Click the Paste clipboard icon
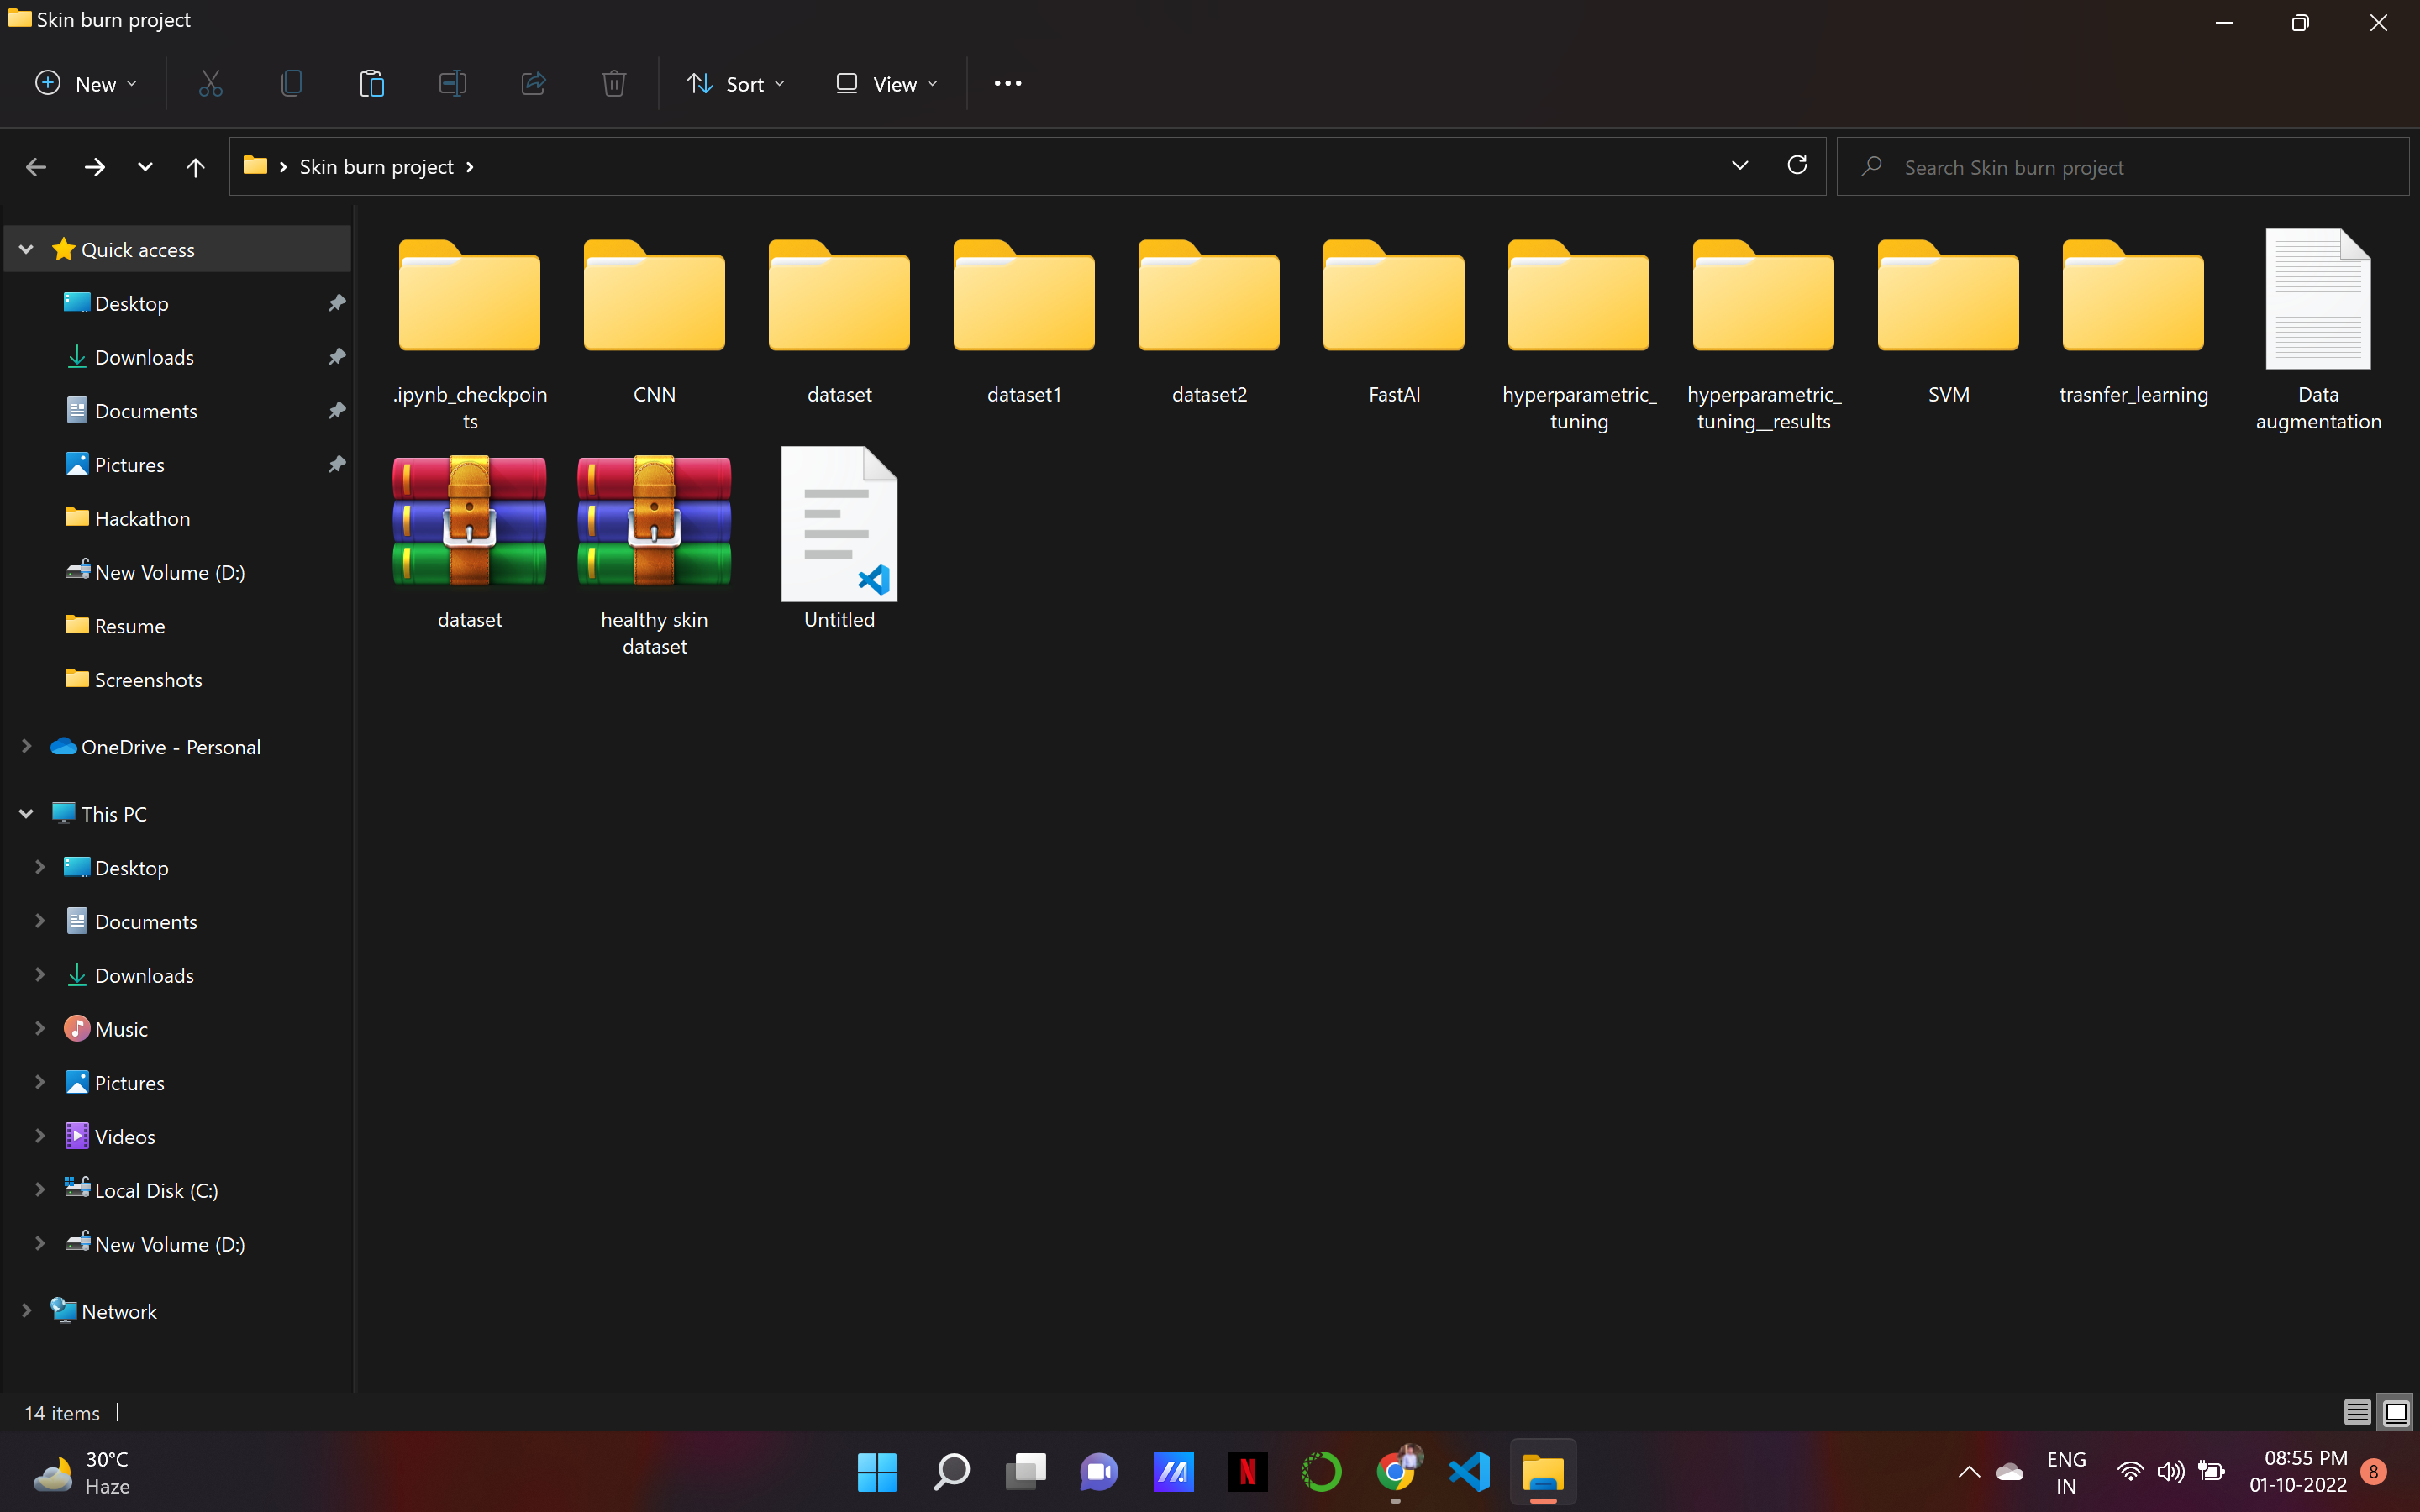 click(x=371, y=83)
